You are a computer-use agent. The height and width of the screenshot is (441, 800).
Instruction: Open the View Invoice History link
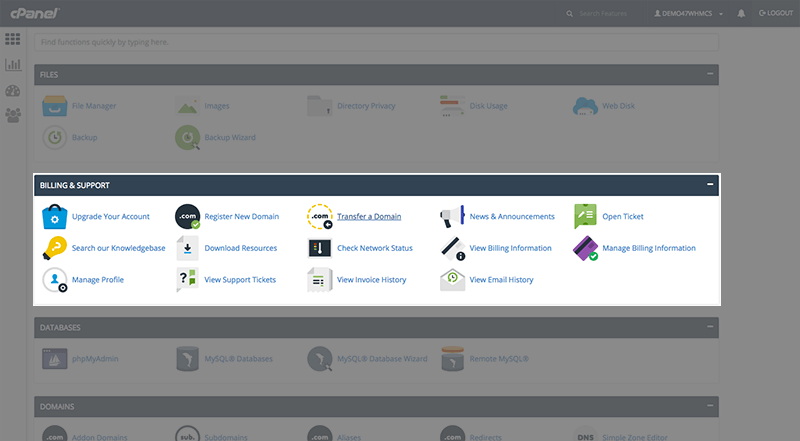point(371,280)
